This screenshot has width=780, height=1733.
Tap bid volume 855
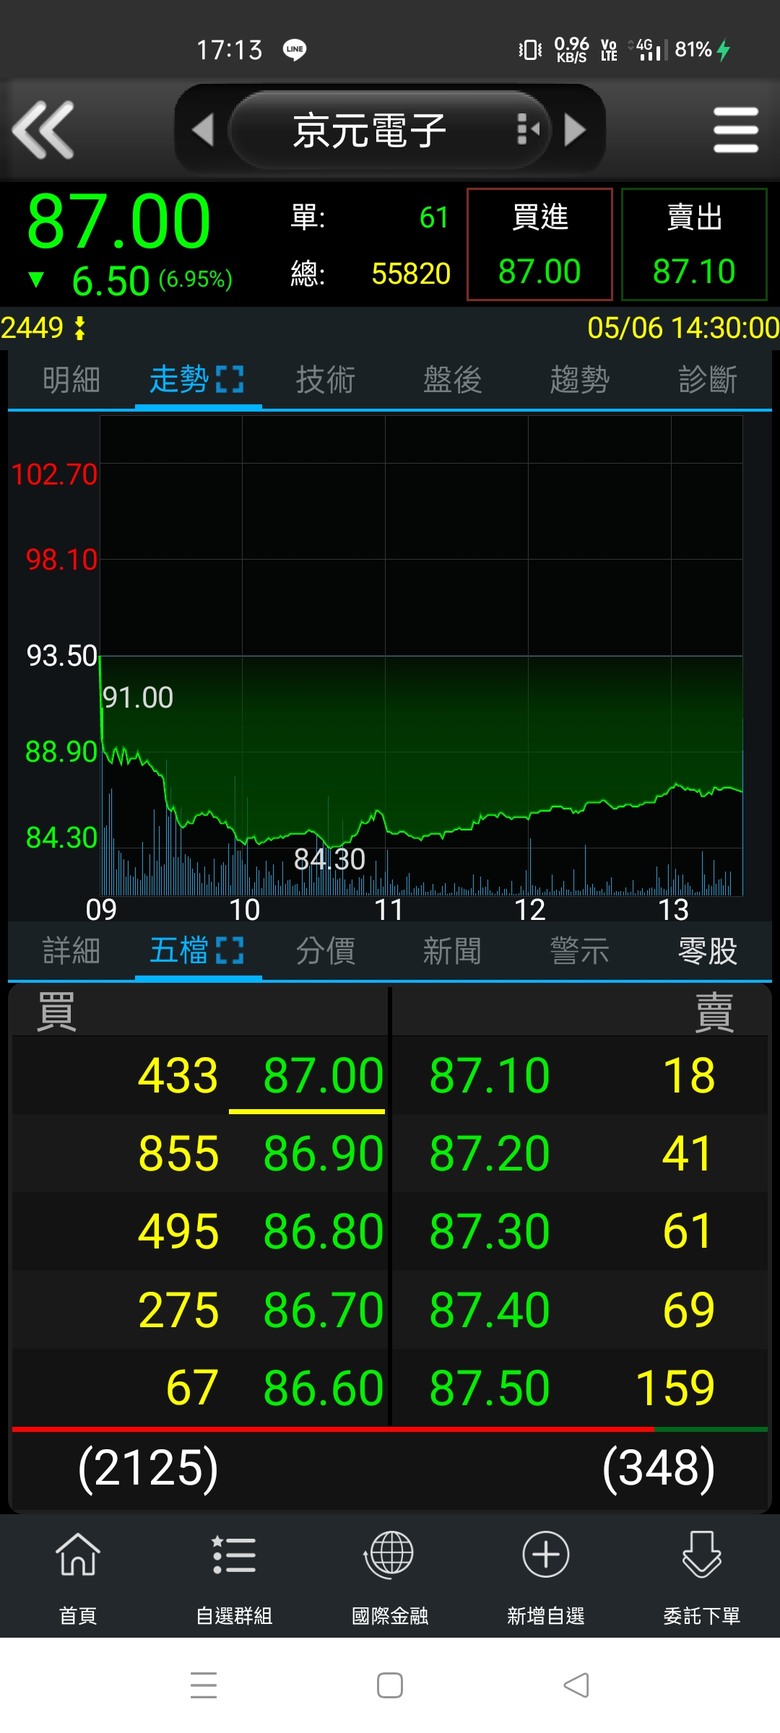point(178,1154)
